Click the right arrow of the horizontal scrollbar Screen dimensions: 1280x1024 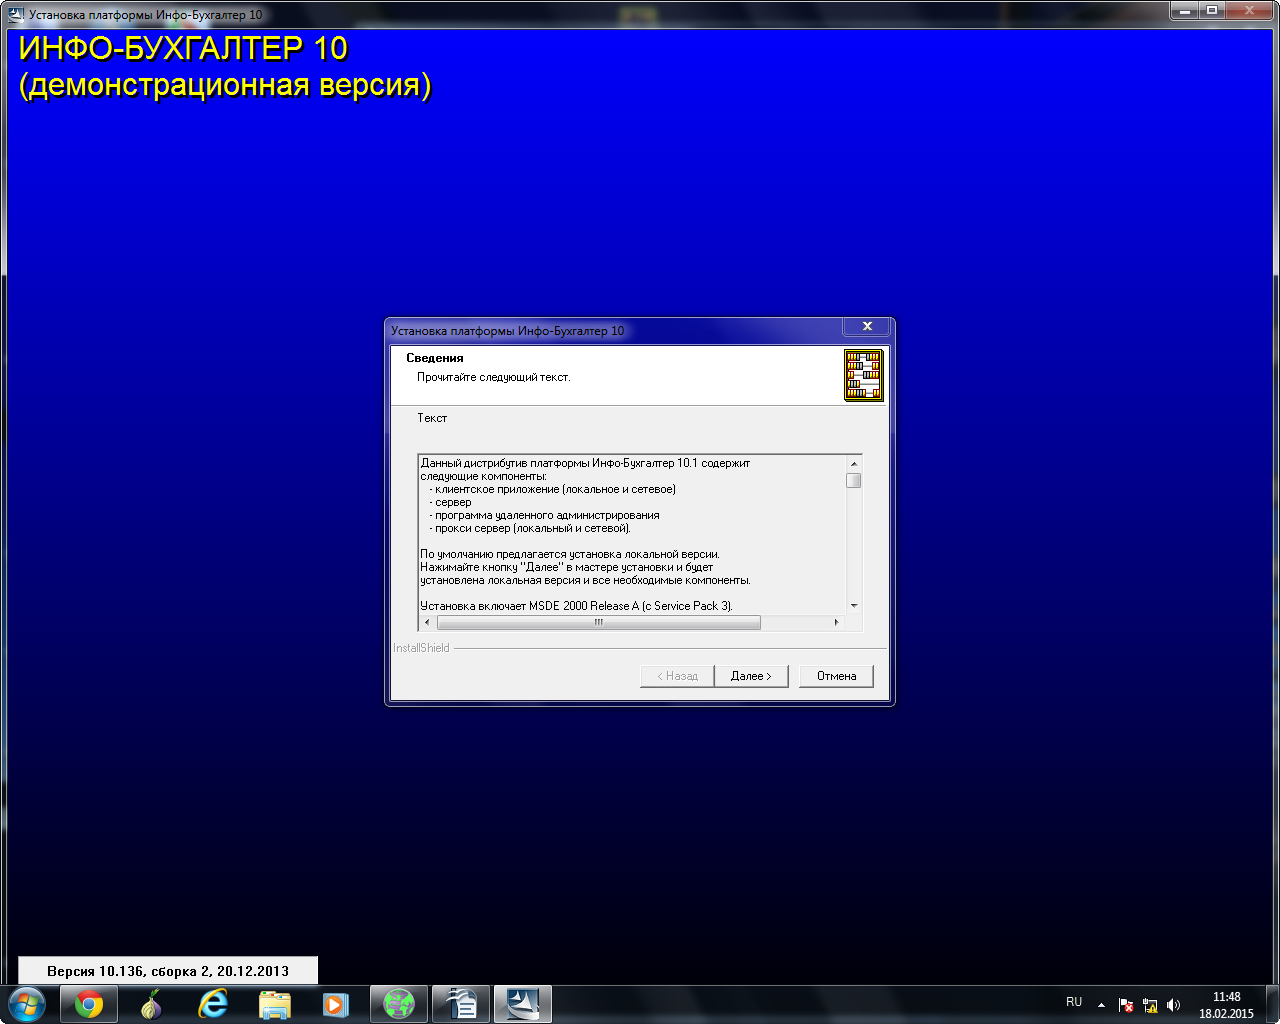click(x=837, y=622)
